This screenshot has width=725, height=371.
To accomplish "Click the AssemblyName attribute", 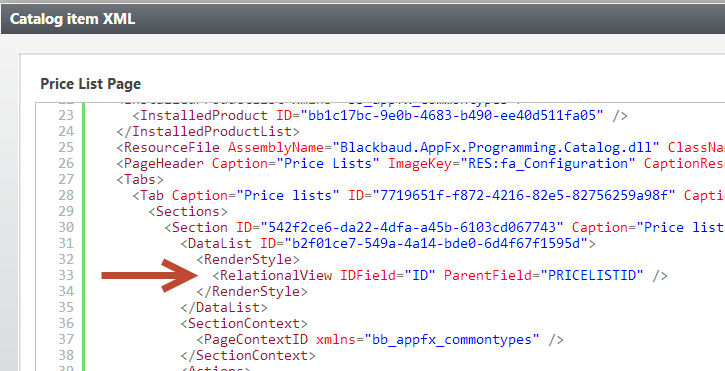I will tap(276, 147).
